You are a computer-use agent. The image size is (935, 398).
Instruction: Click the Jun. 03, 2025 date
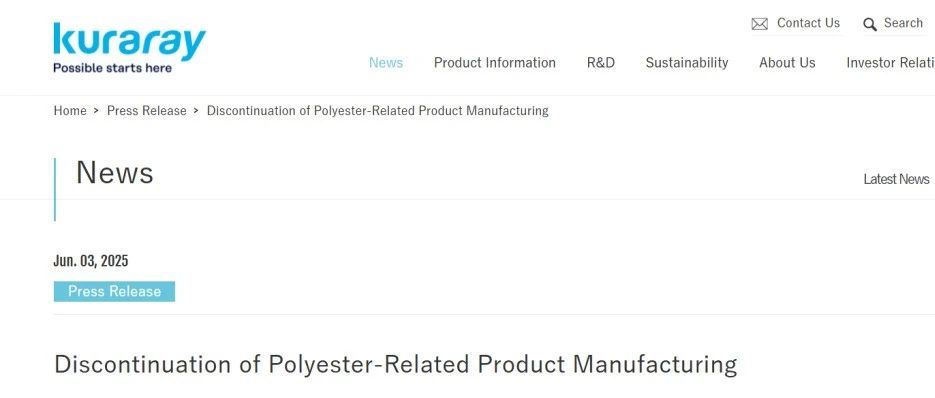[91, 261]
